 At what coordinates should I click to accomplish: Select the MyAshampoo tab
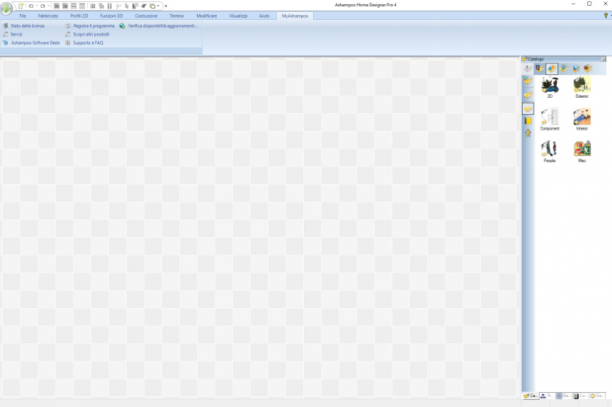(295, 16)
